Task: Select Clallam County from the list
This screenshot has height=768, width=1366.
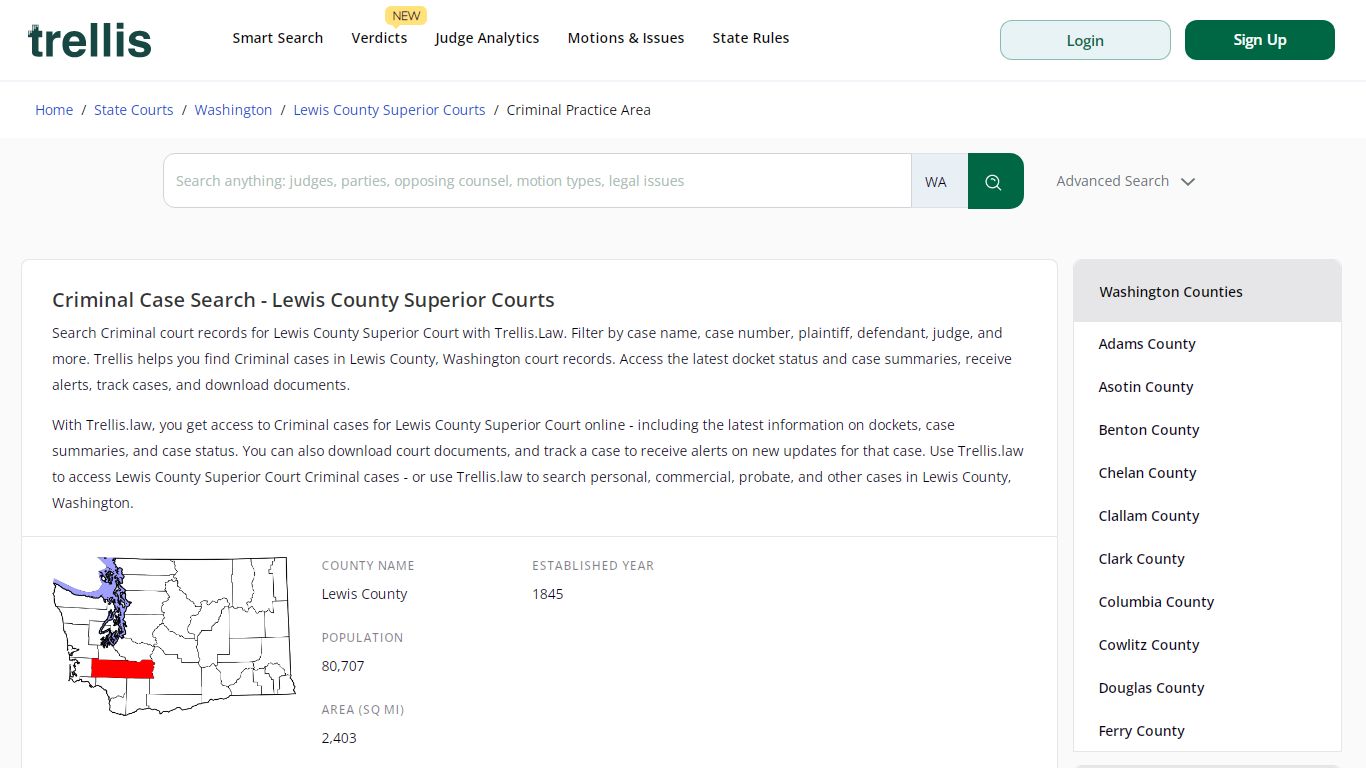Action: coord(1149,516)
